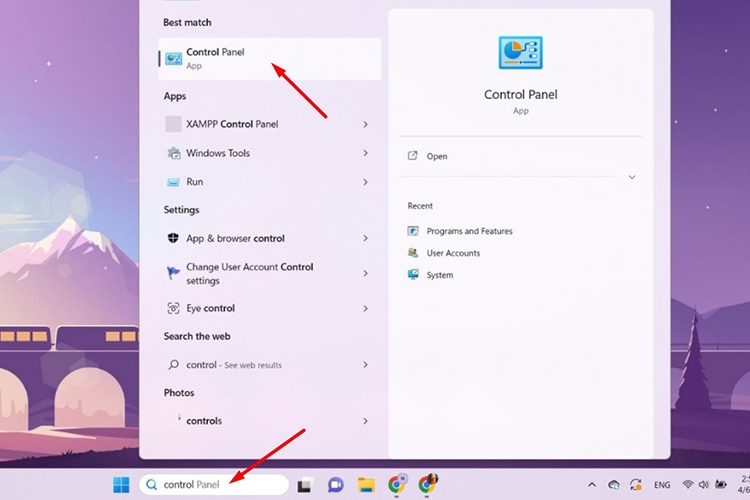750x500 pixels.
Task: Show hidden system tray icons
Action: [592, 485]
